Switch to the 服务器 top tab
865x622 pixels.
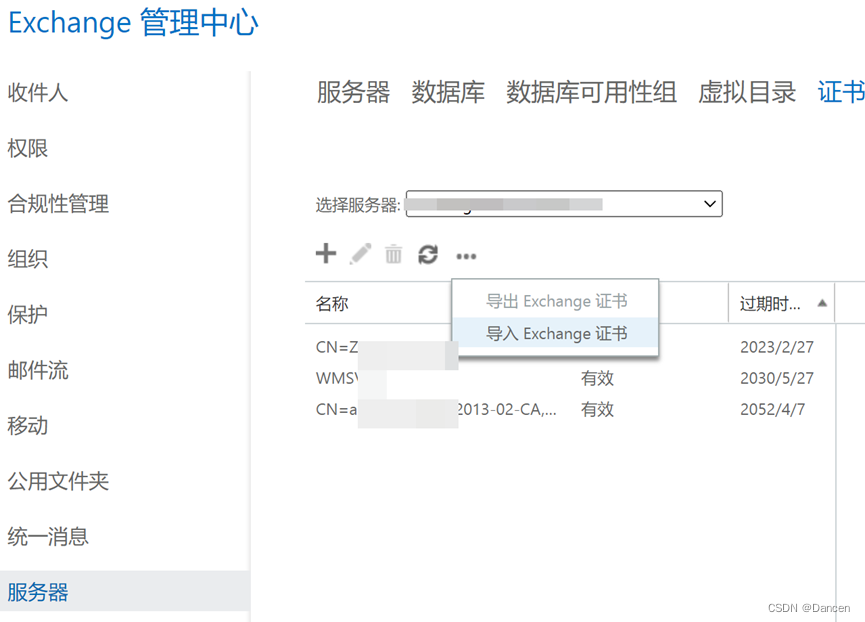[x=353, y=92]
